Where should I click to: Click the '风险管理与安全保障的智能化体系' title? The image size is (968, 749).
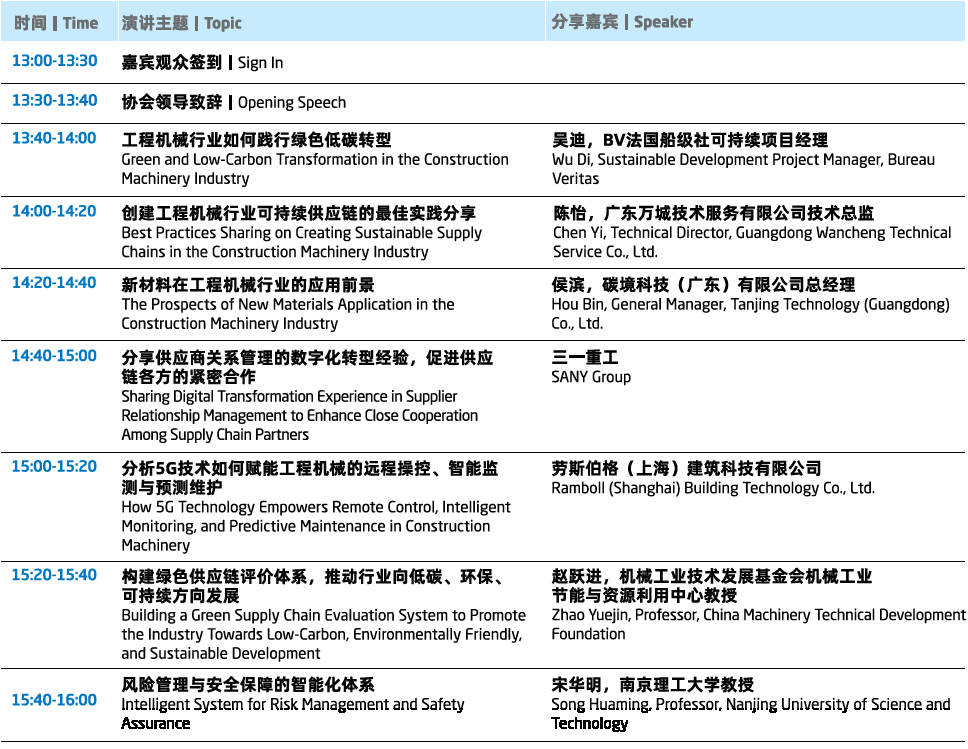click(x=248, y=685)
